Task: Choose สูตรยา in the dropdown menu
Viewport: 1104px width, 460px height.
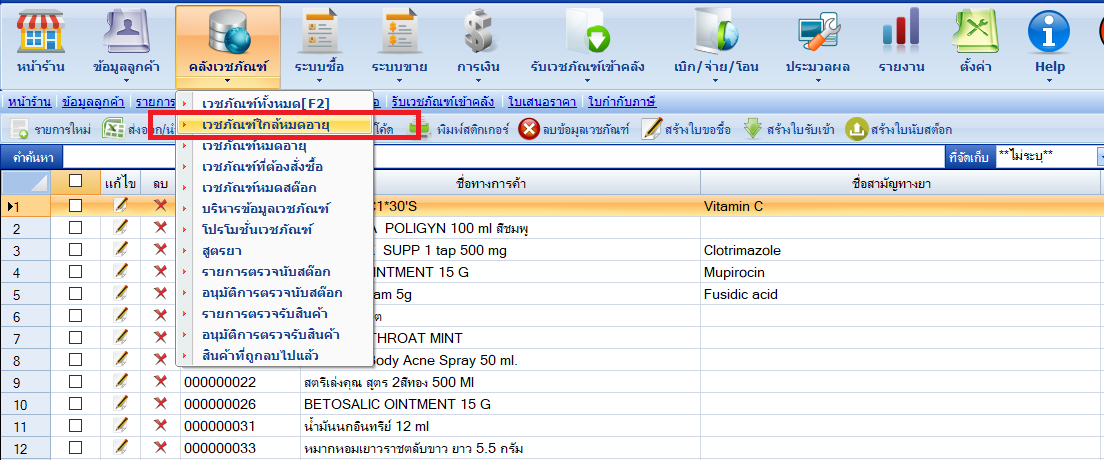Action: coord(221,251)
